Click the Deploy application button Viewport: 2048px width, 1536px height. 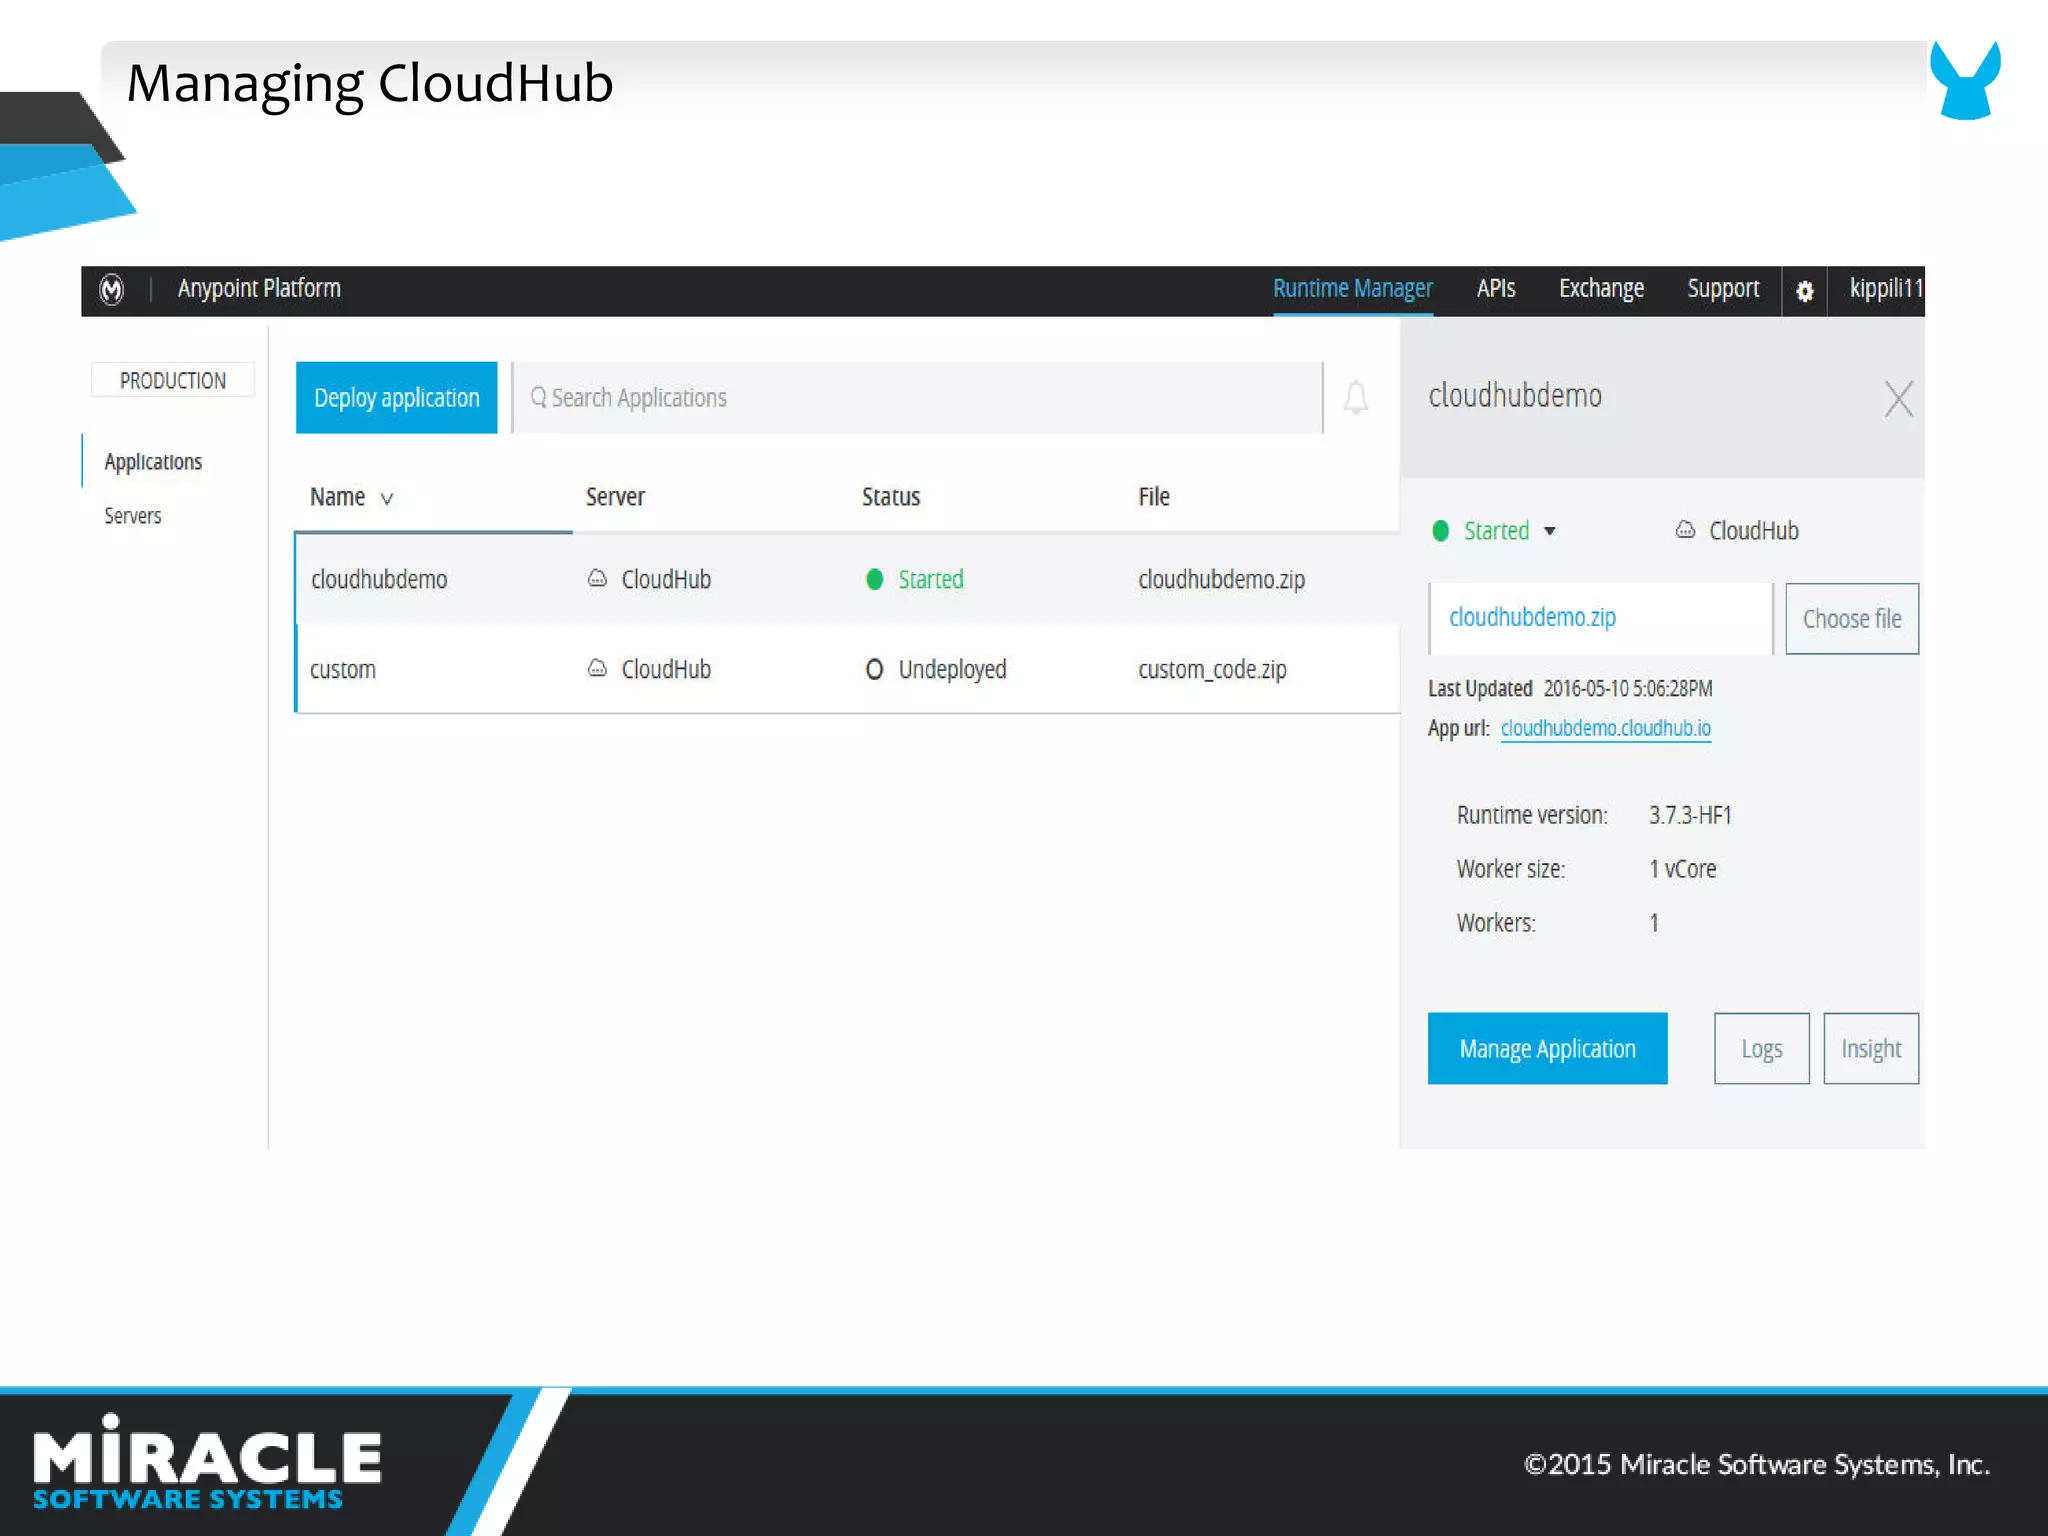click(396, 397)
